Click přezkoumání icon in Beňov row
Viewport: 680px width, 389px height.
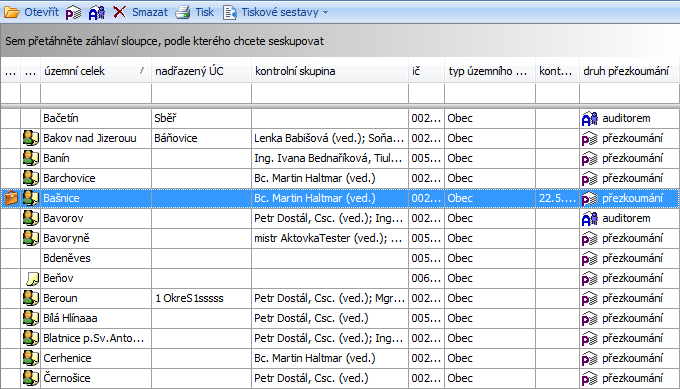point(590,278)
